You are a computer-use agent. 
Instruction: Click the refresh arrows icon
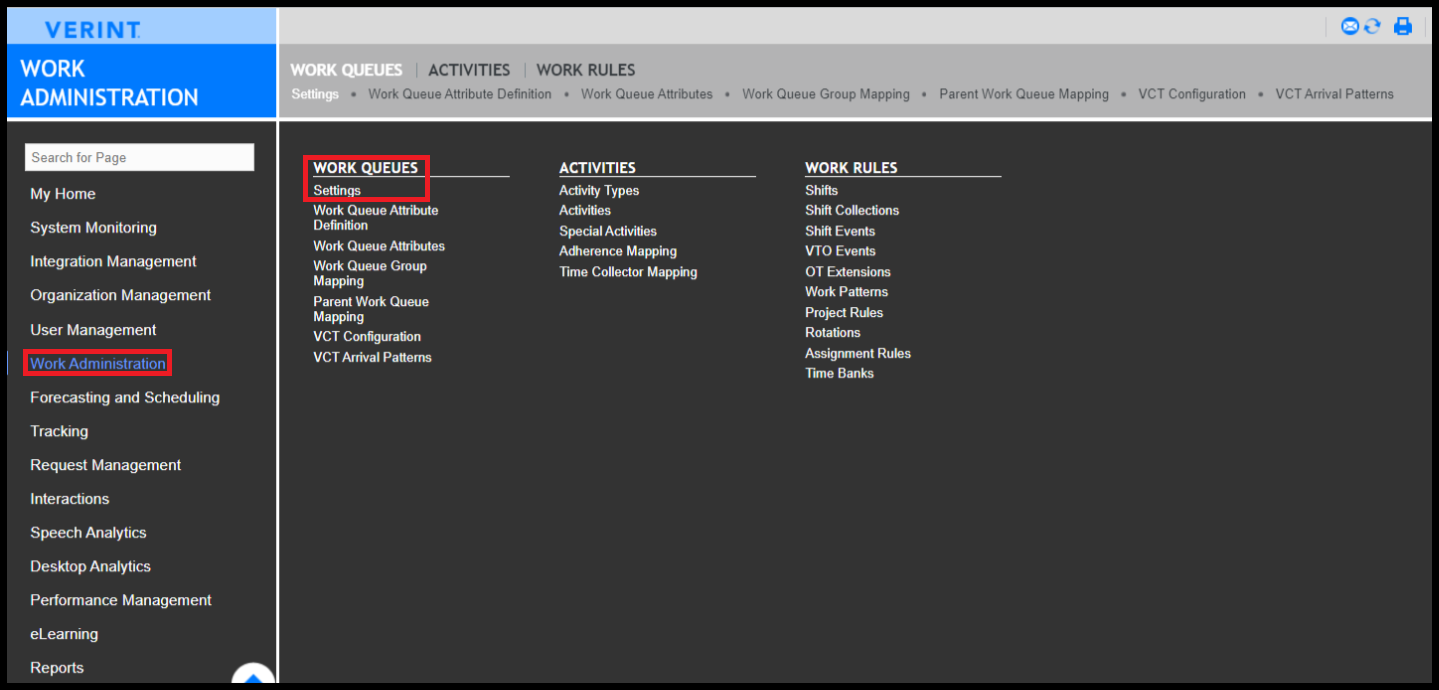point(1372,26)
